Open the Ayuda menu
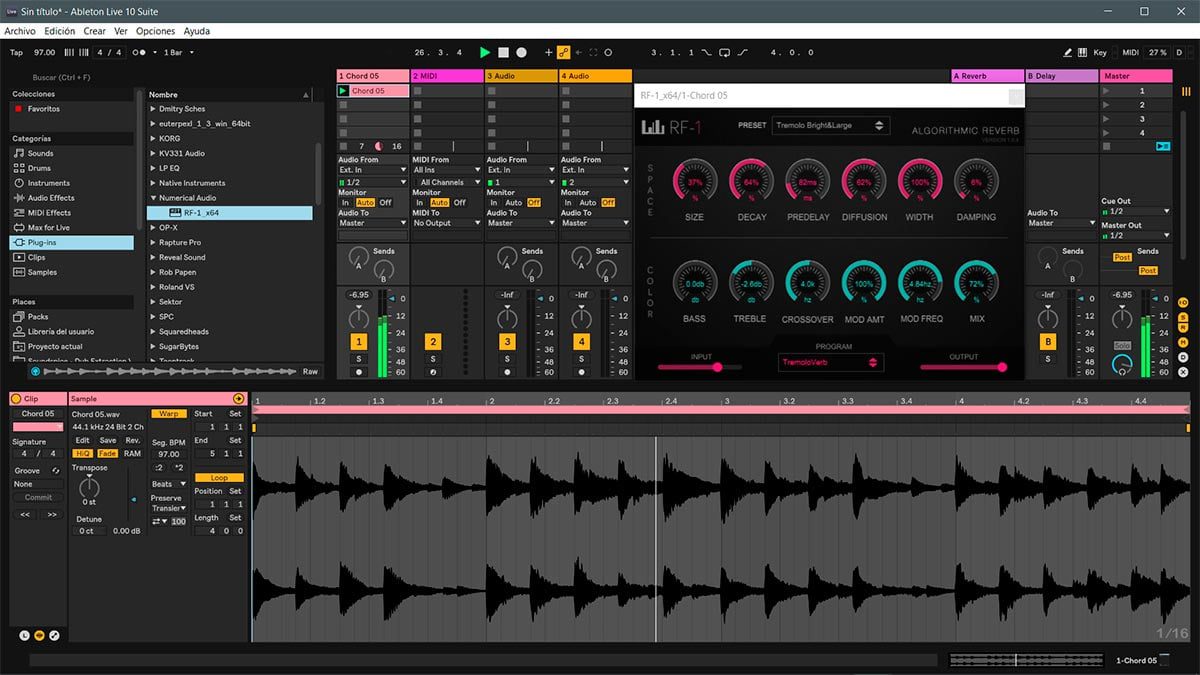Viewport: 1200px width, 675px height. 197,31
